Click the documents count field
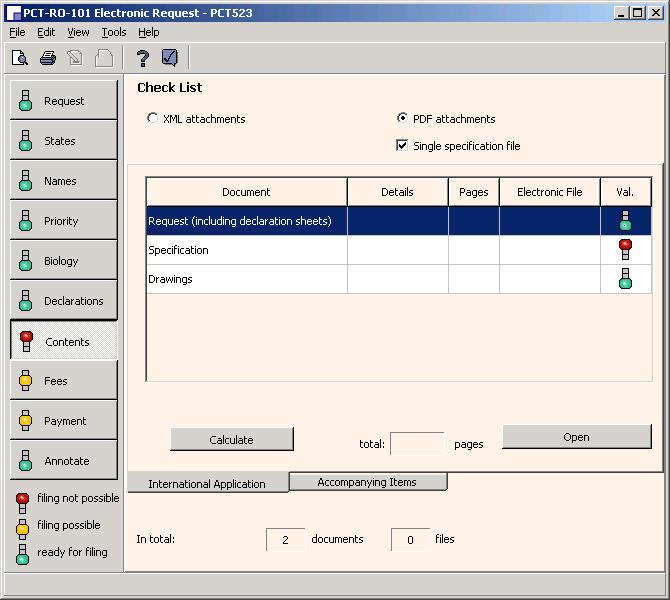 pos(285,540)
